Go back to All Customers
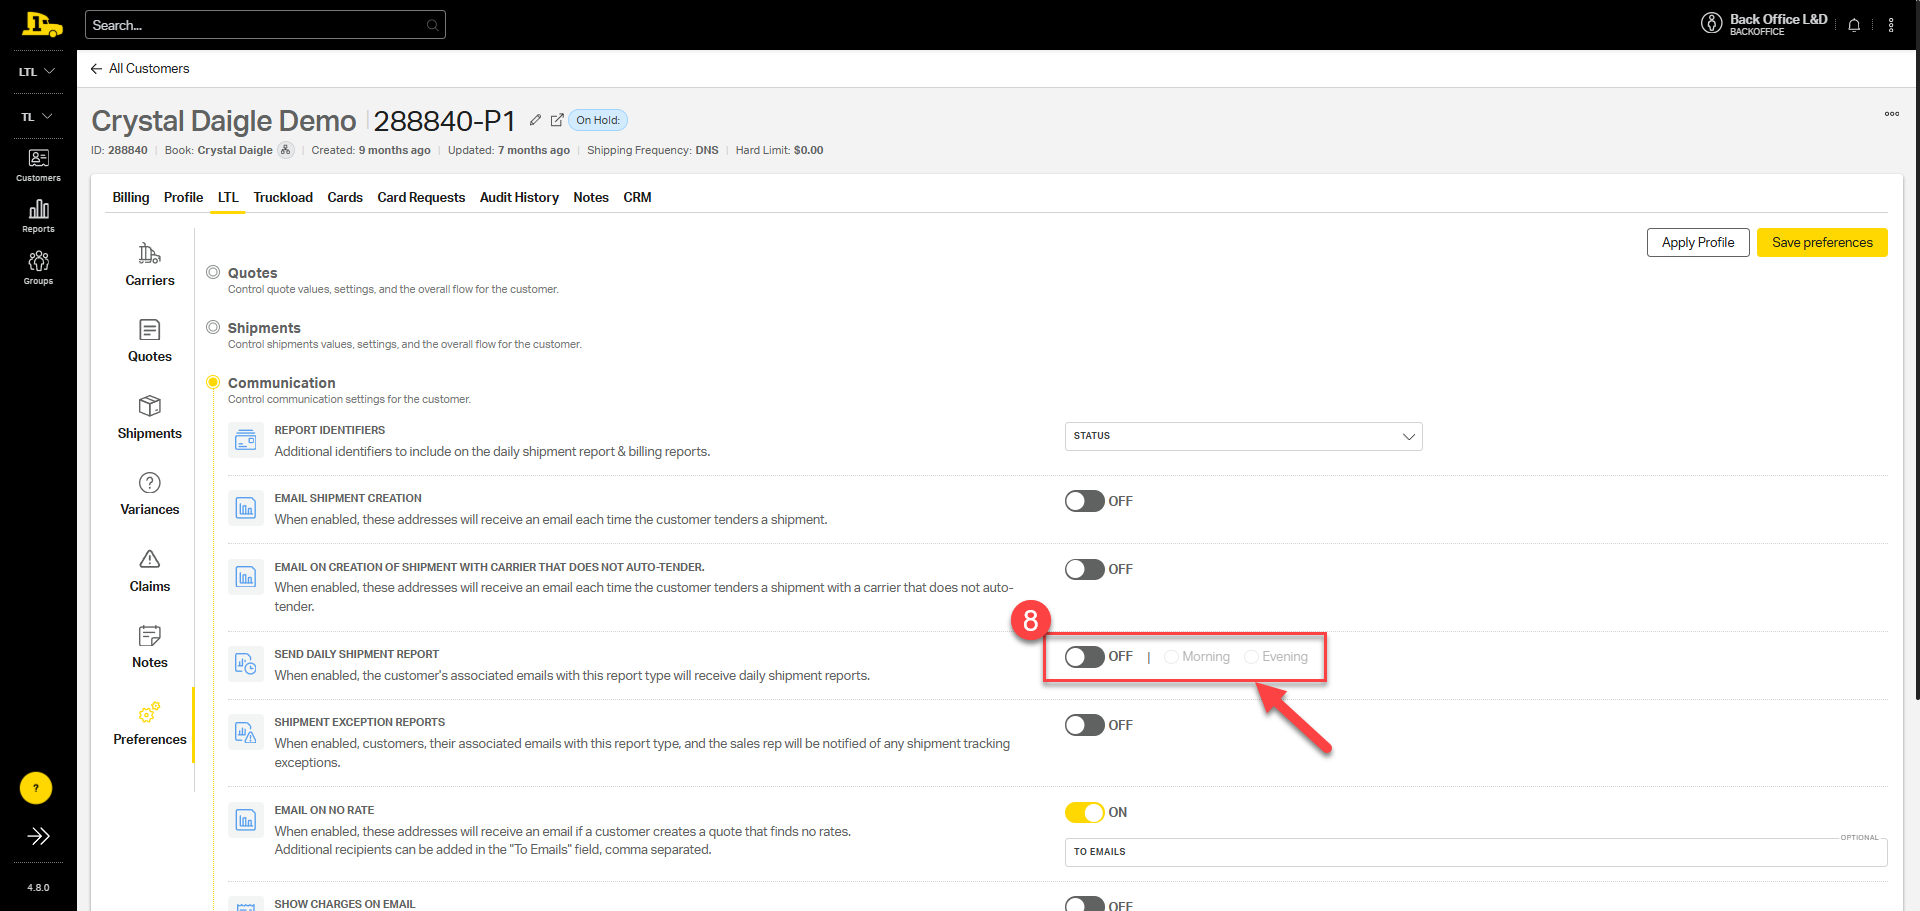Screen dimensions: 1920x911 coord(140,68)
